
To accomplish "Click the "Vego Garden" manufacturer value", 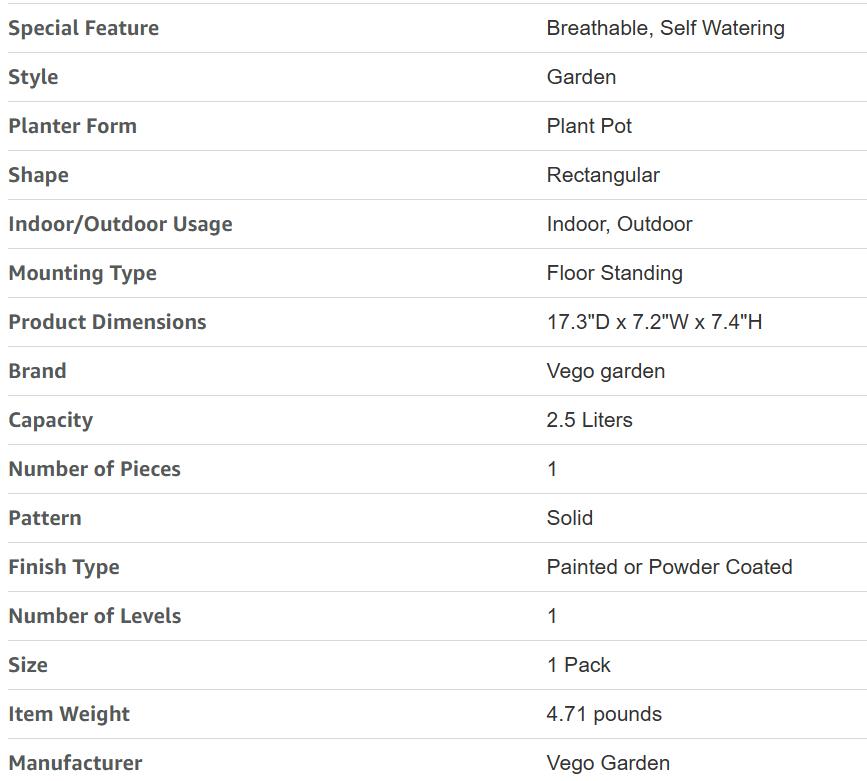I will (608, 763).
